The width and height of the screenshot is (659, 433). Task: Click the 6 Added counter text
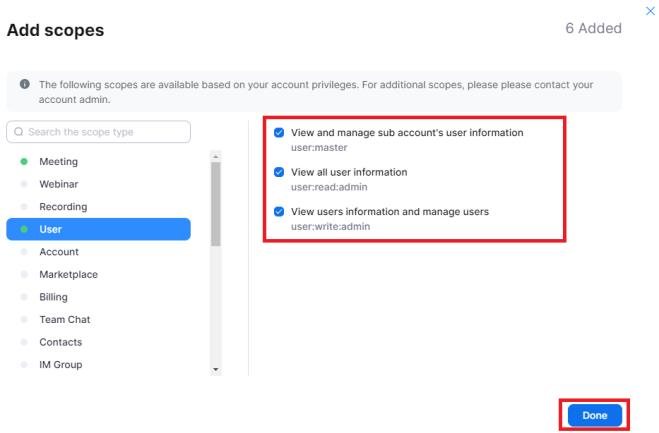[593, 28]
